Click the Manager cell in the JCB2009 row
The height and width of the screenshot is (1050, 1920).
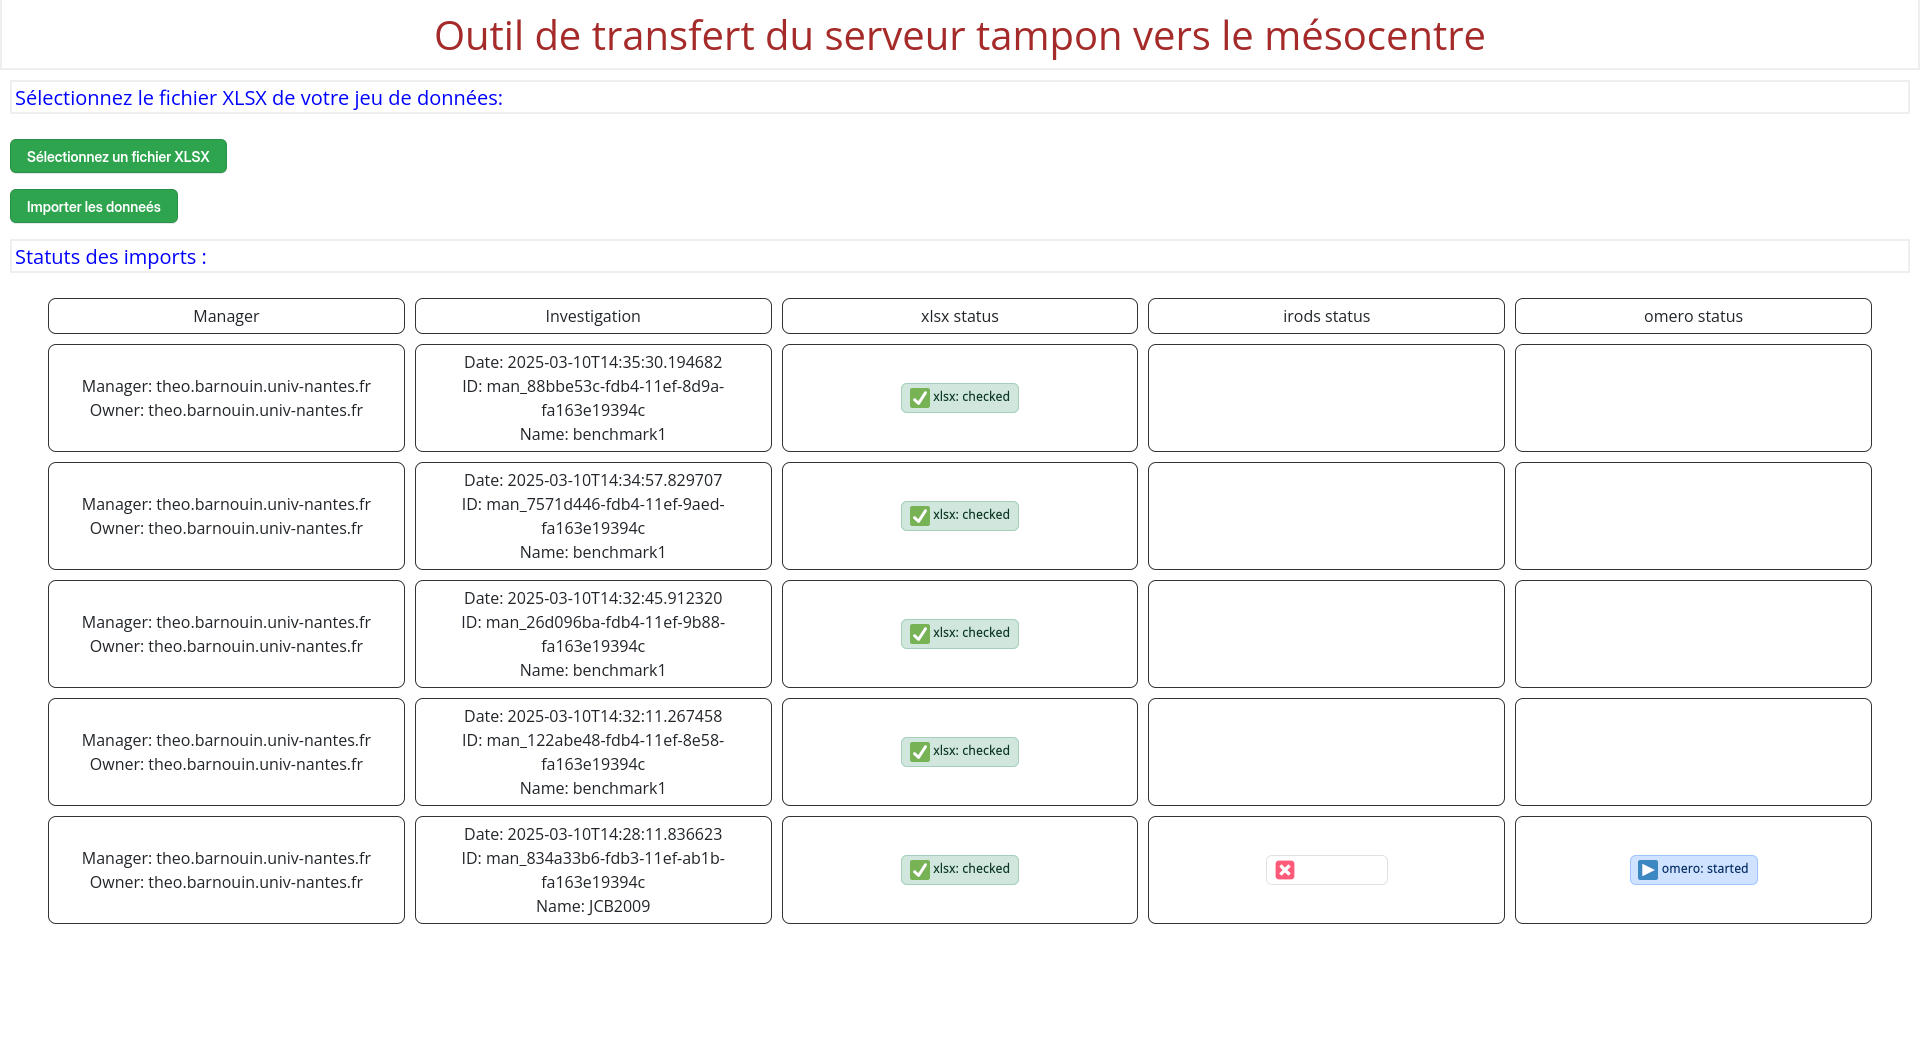click(x=226, y=870)
